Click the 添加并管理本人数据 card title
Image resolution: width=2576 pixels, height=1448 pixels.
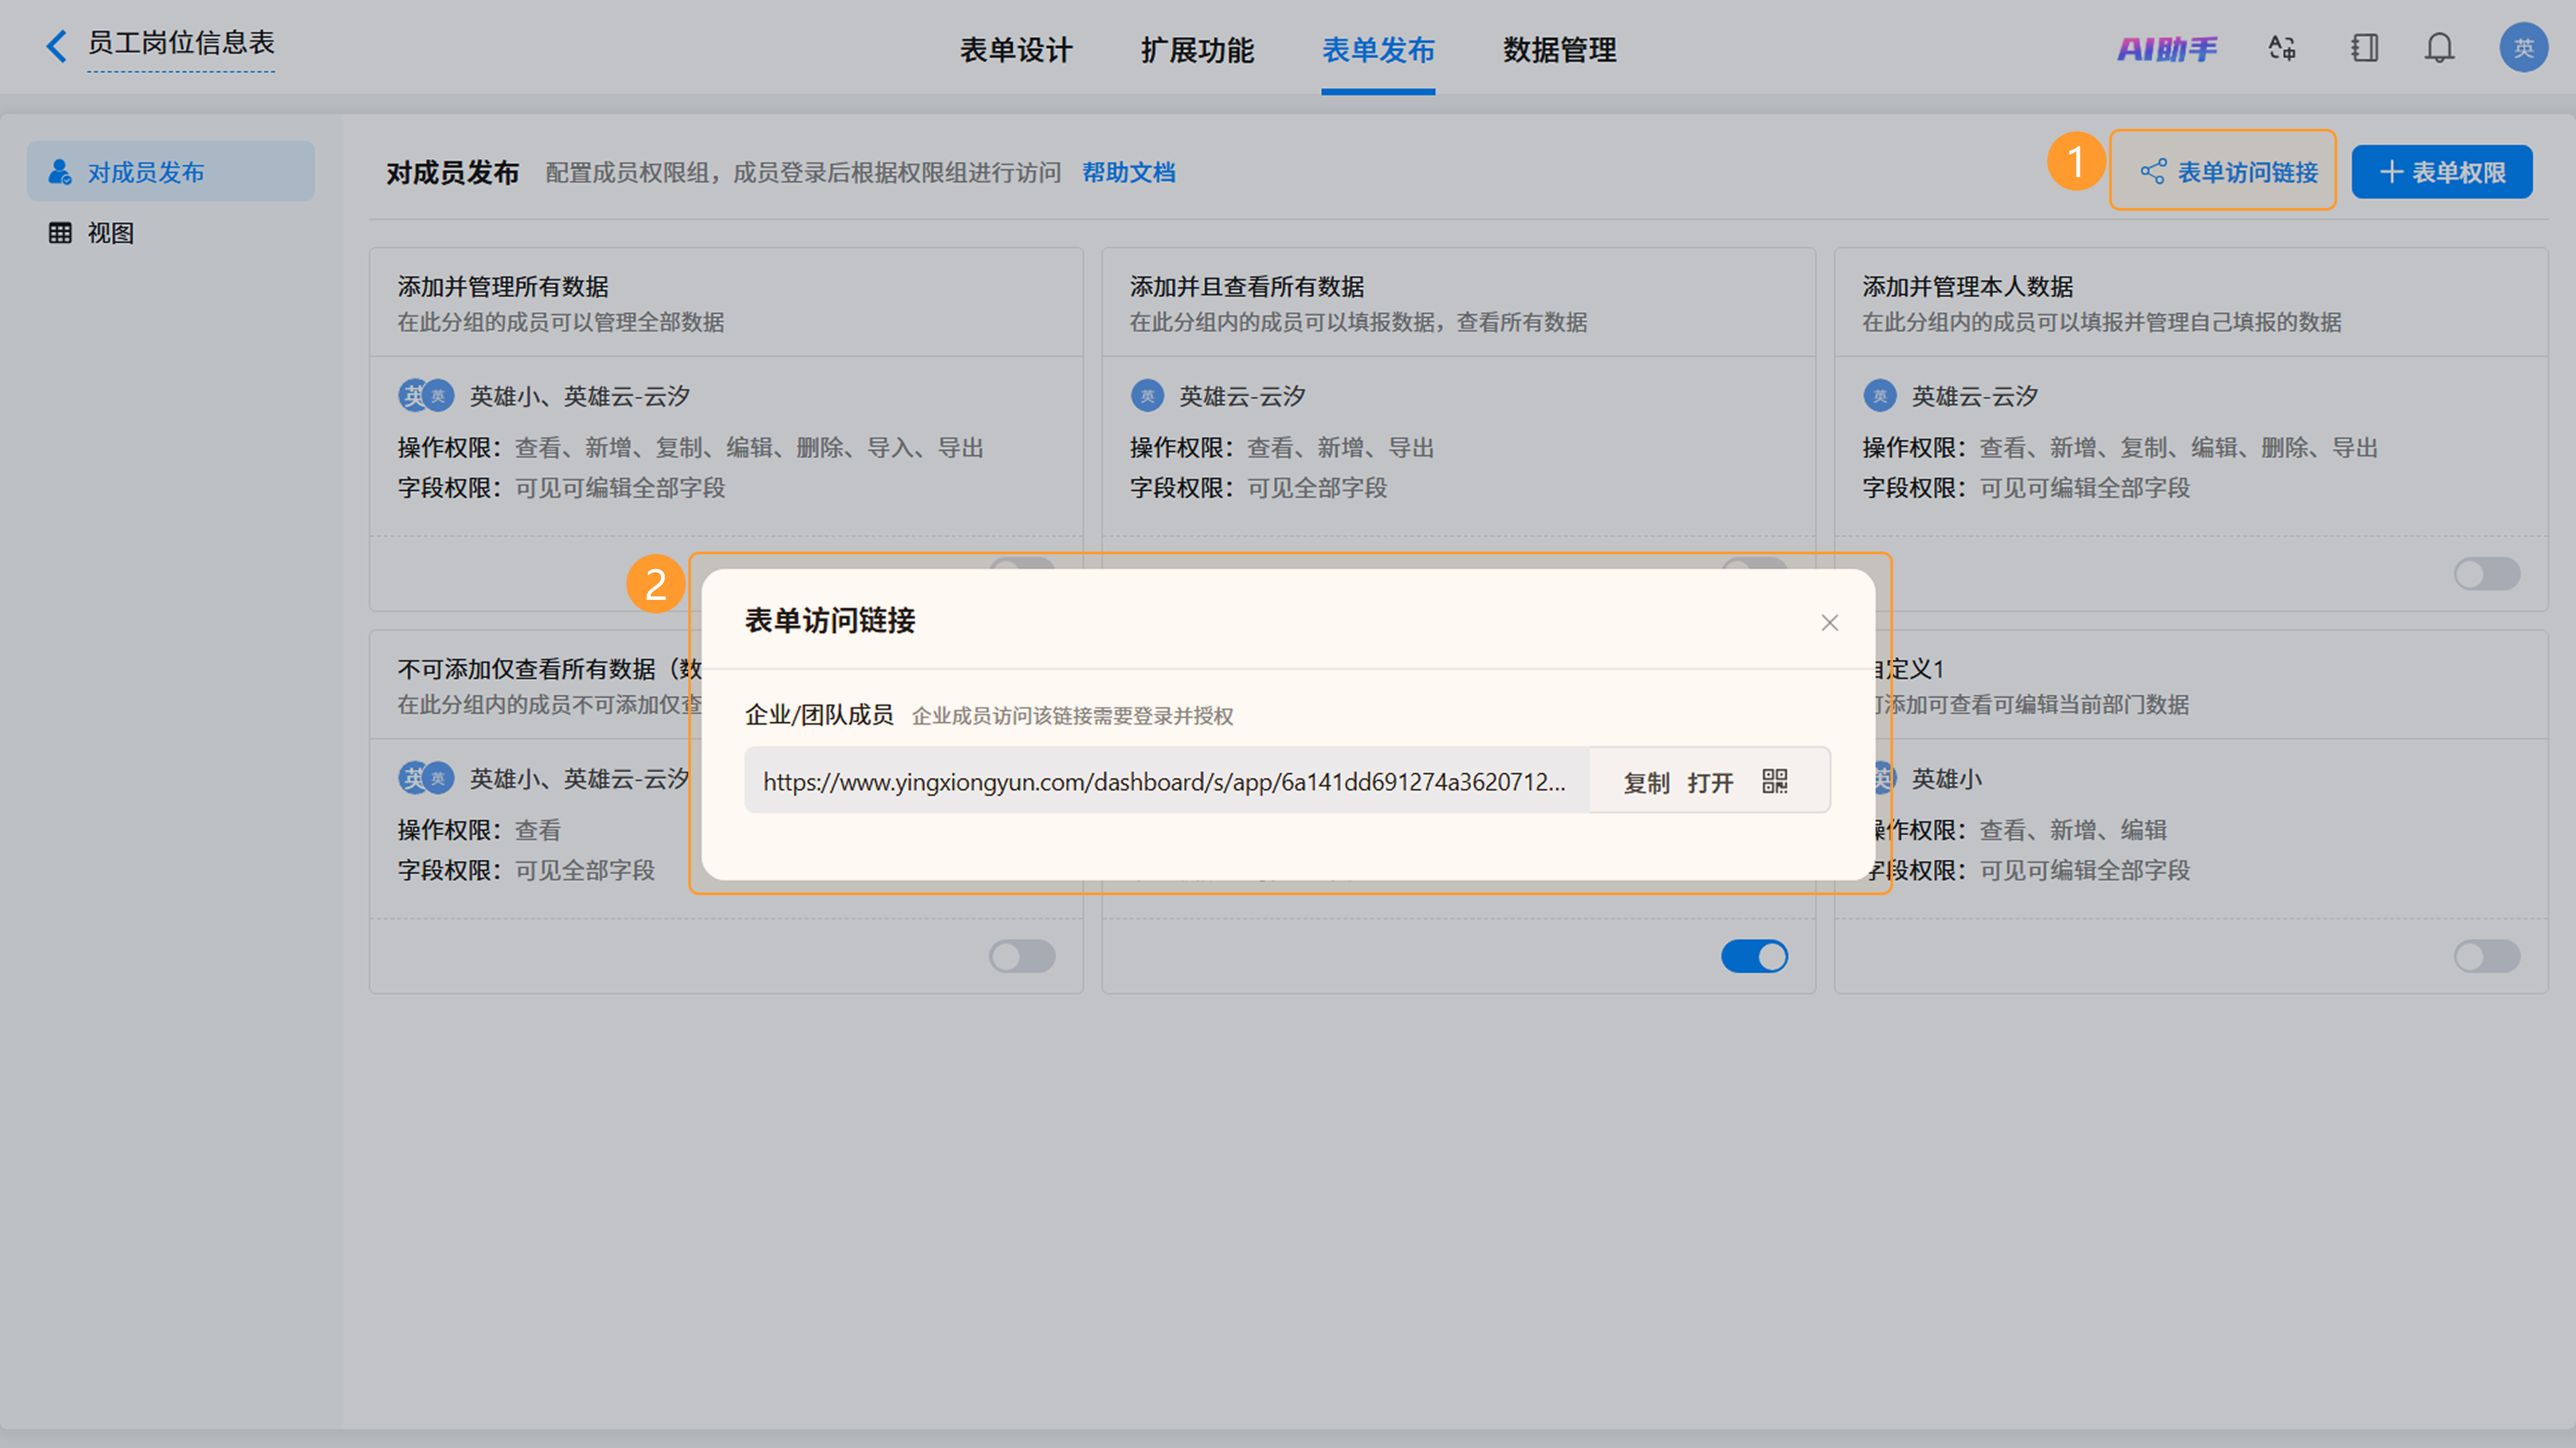[x=1967, y=287]
